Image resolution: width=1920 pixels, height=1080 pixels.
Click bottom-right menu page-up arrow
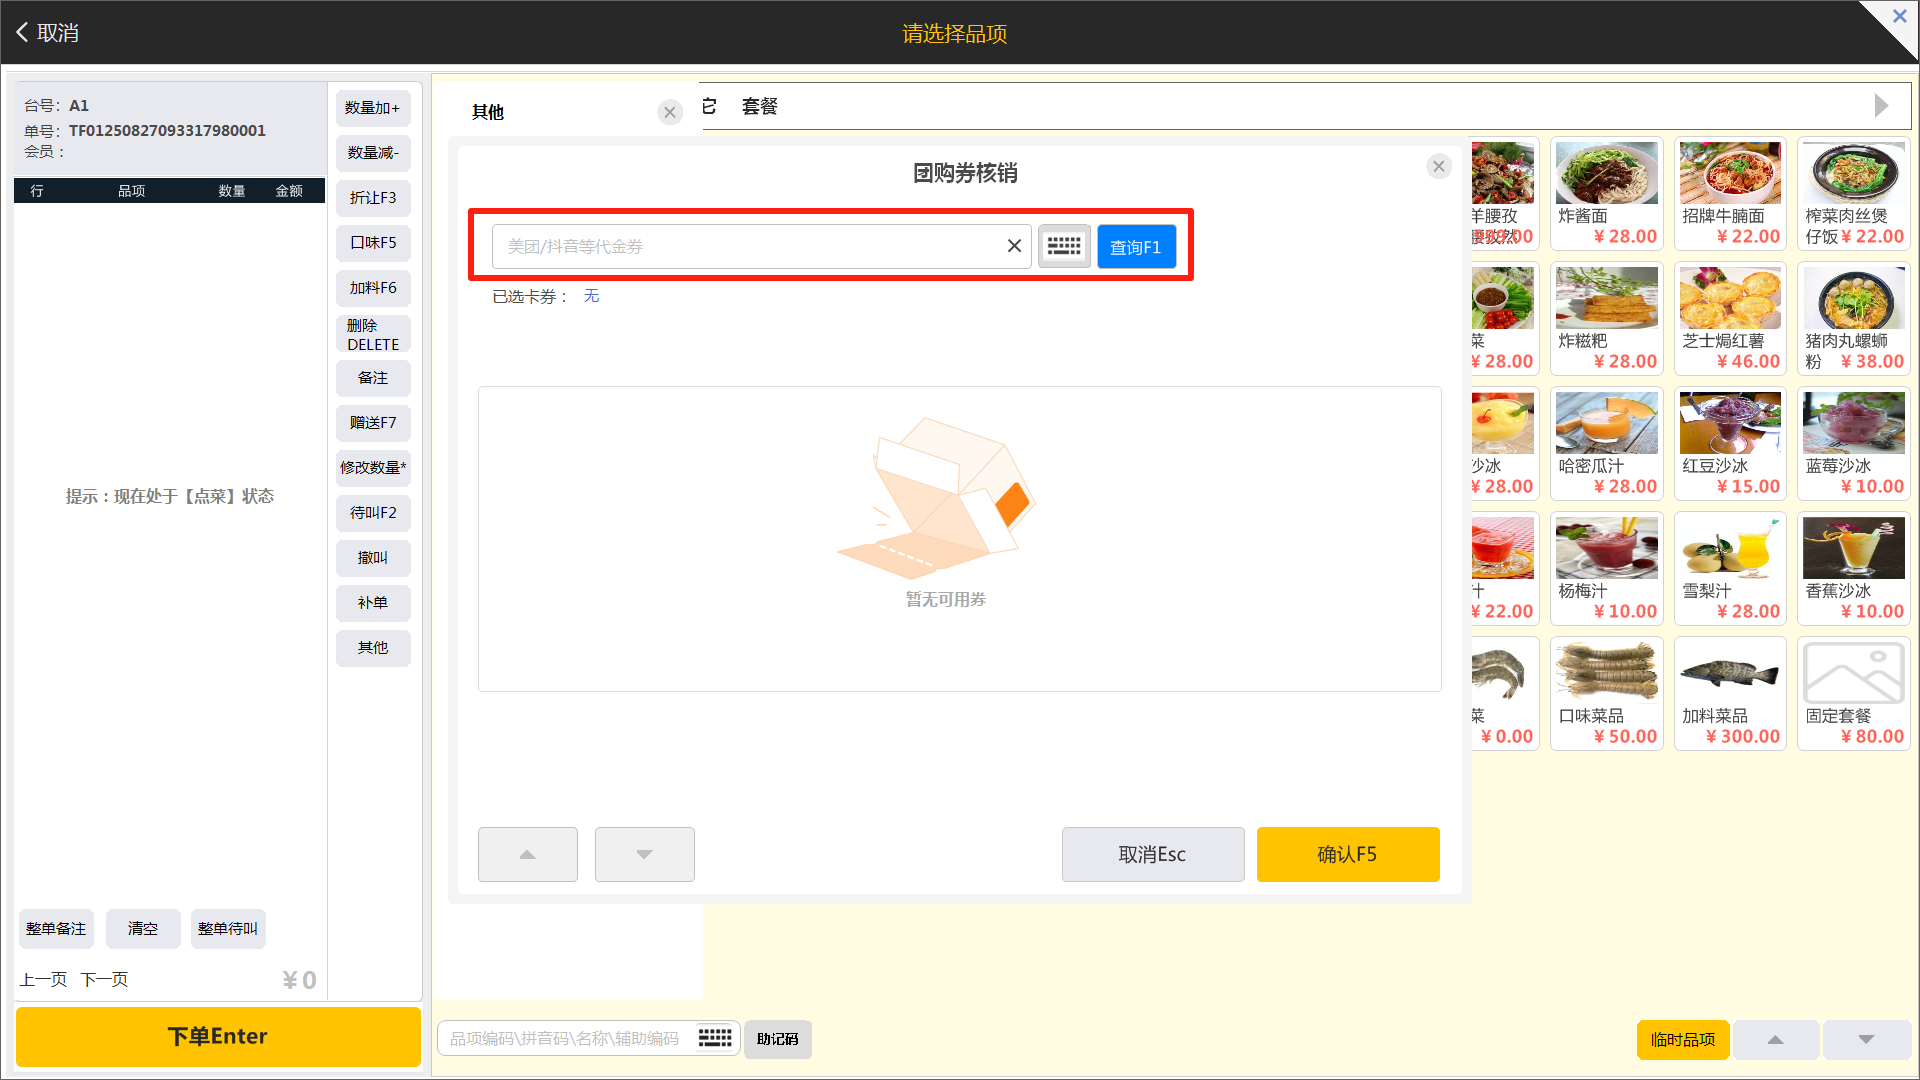pyautogui.click(x=1776, y=1040)
